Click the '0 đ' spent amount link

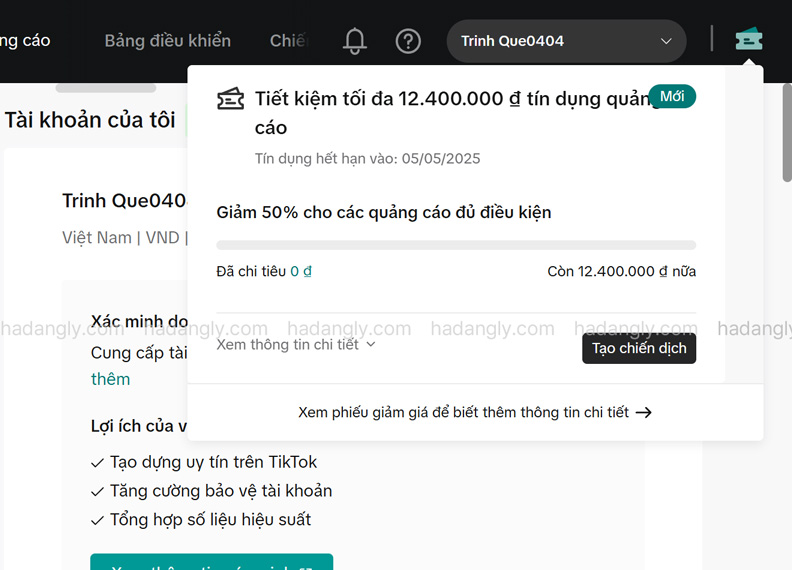(x=301, y=271)
